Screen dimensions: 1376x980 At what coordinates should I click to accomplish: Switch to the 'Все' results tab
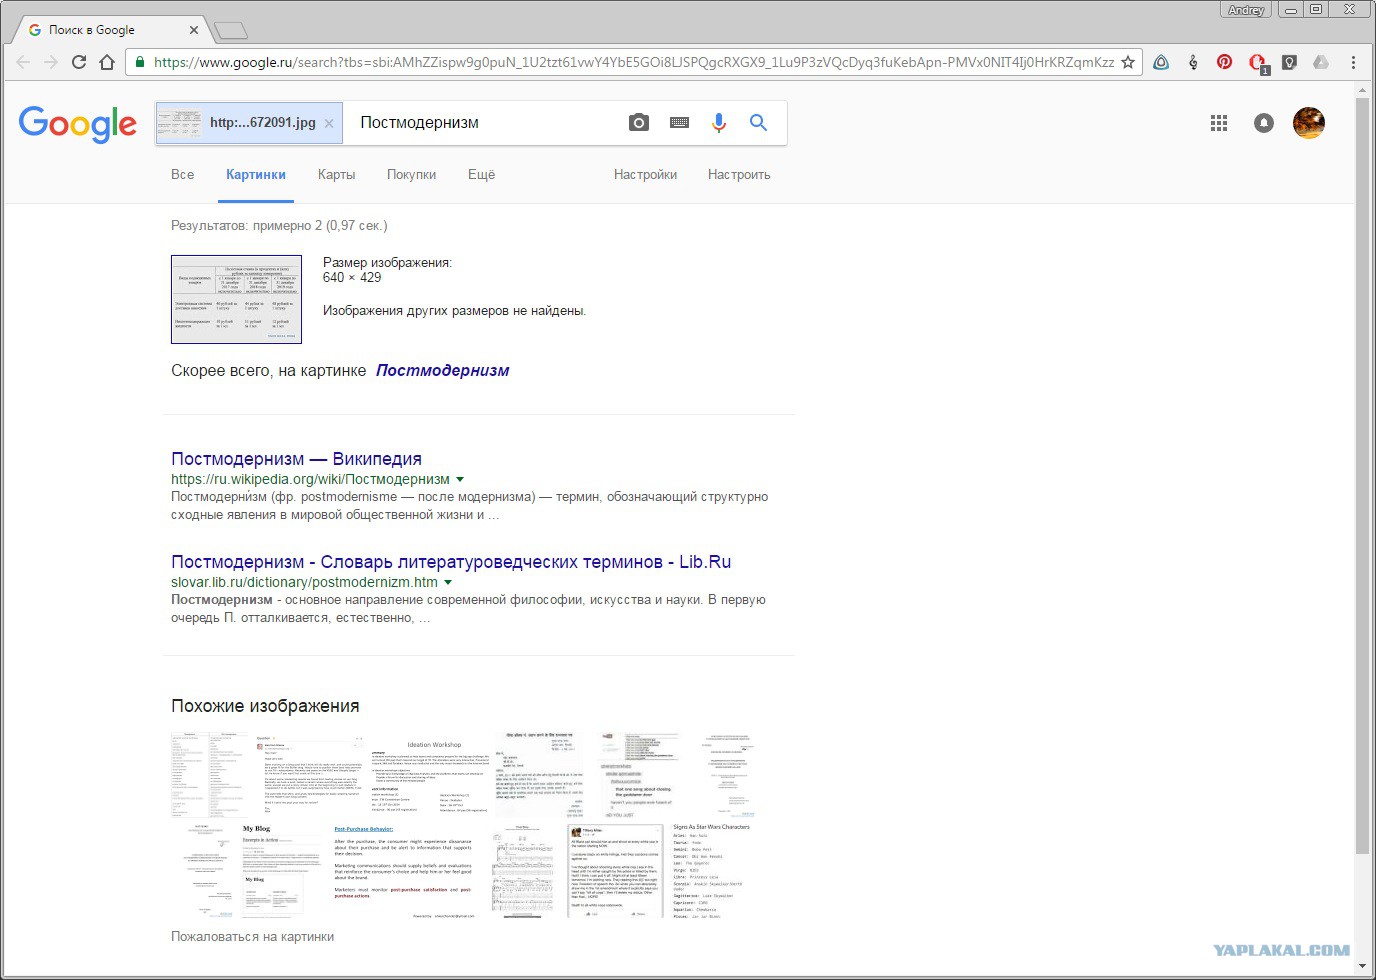point(183,174)
